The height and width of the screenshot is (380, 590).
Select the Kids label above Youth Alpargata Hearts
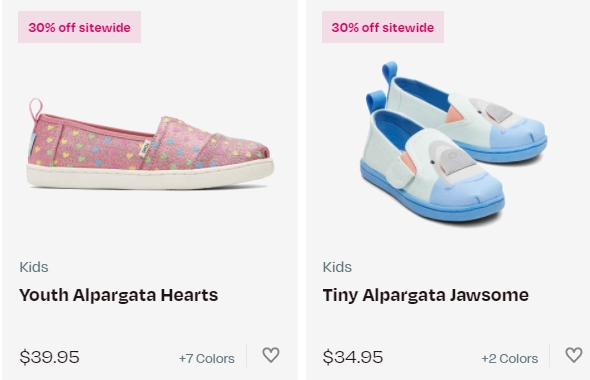point(34,267)
